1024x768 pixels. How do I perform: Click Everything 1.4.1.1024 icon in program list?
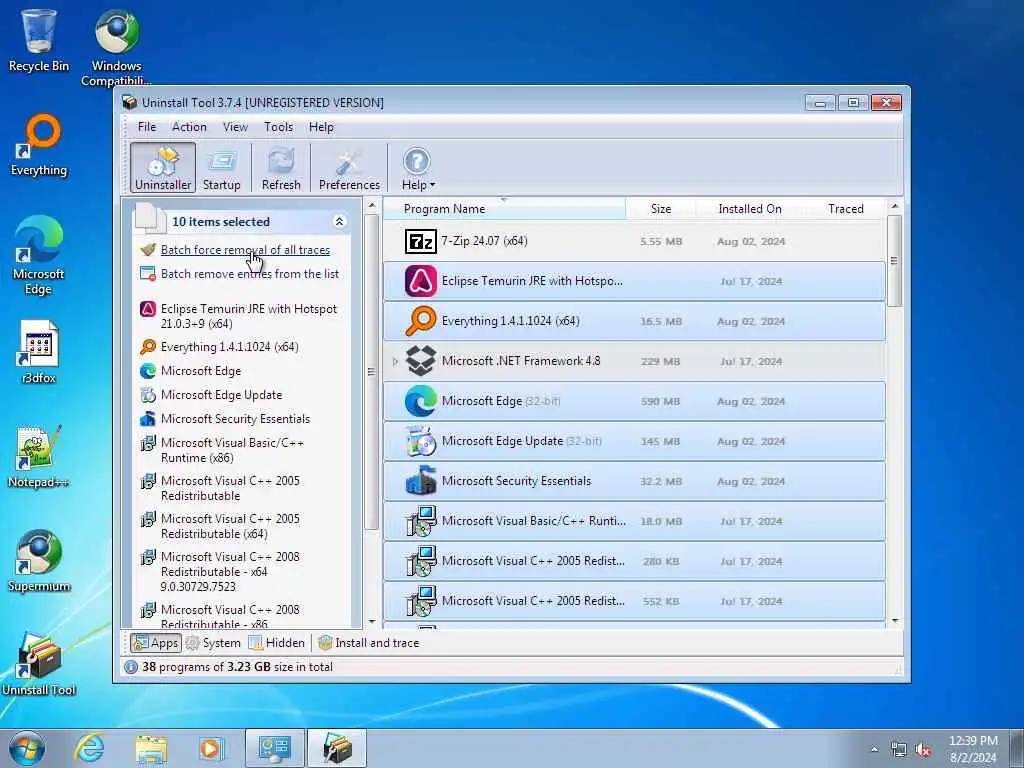421,321
